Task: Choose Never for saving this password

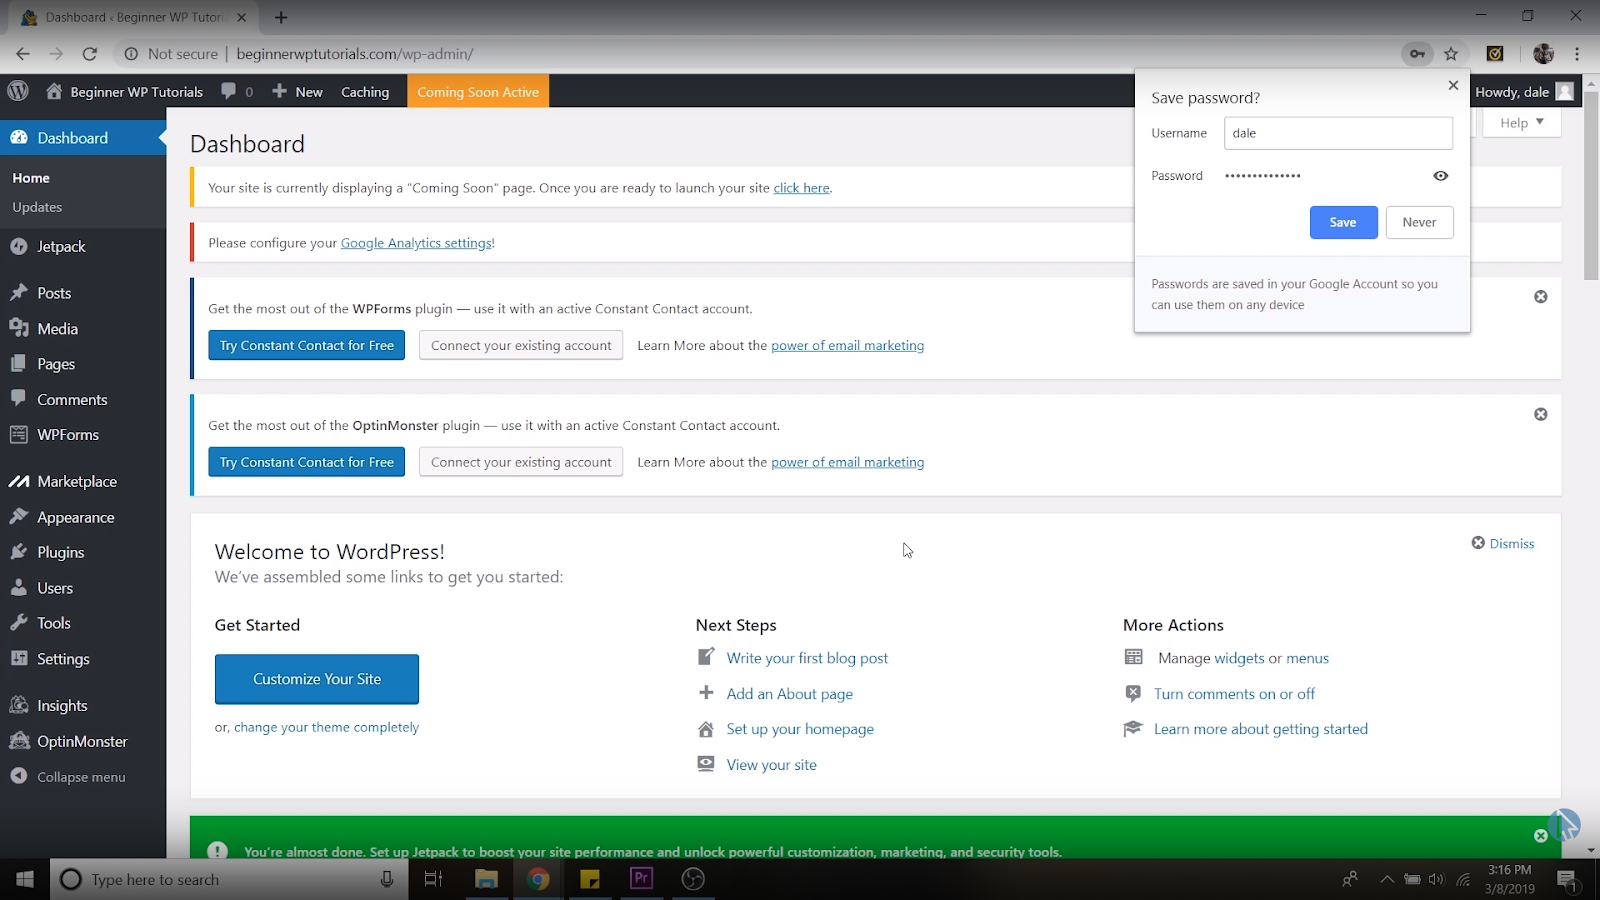Action: pyautogui.click(x=1419, y=222)
